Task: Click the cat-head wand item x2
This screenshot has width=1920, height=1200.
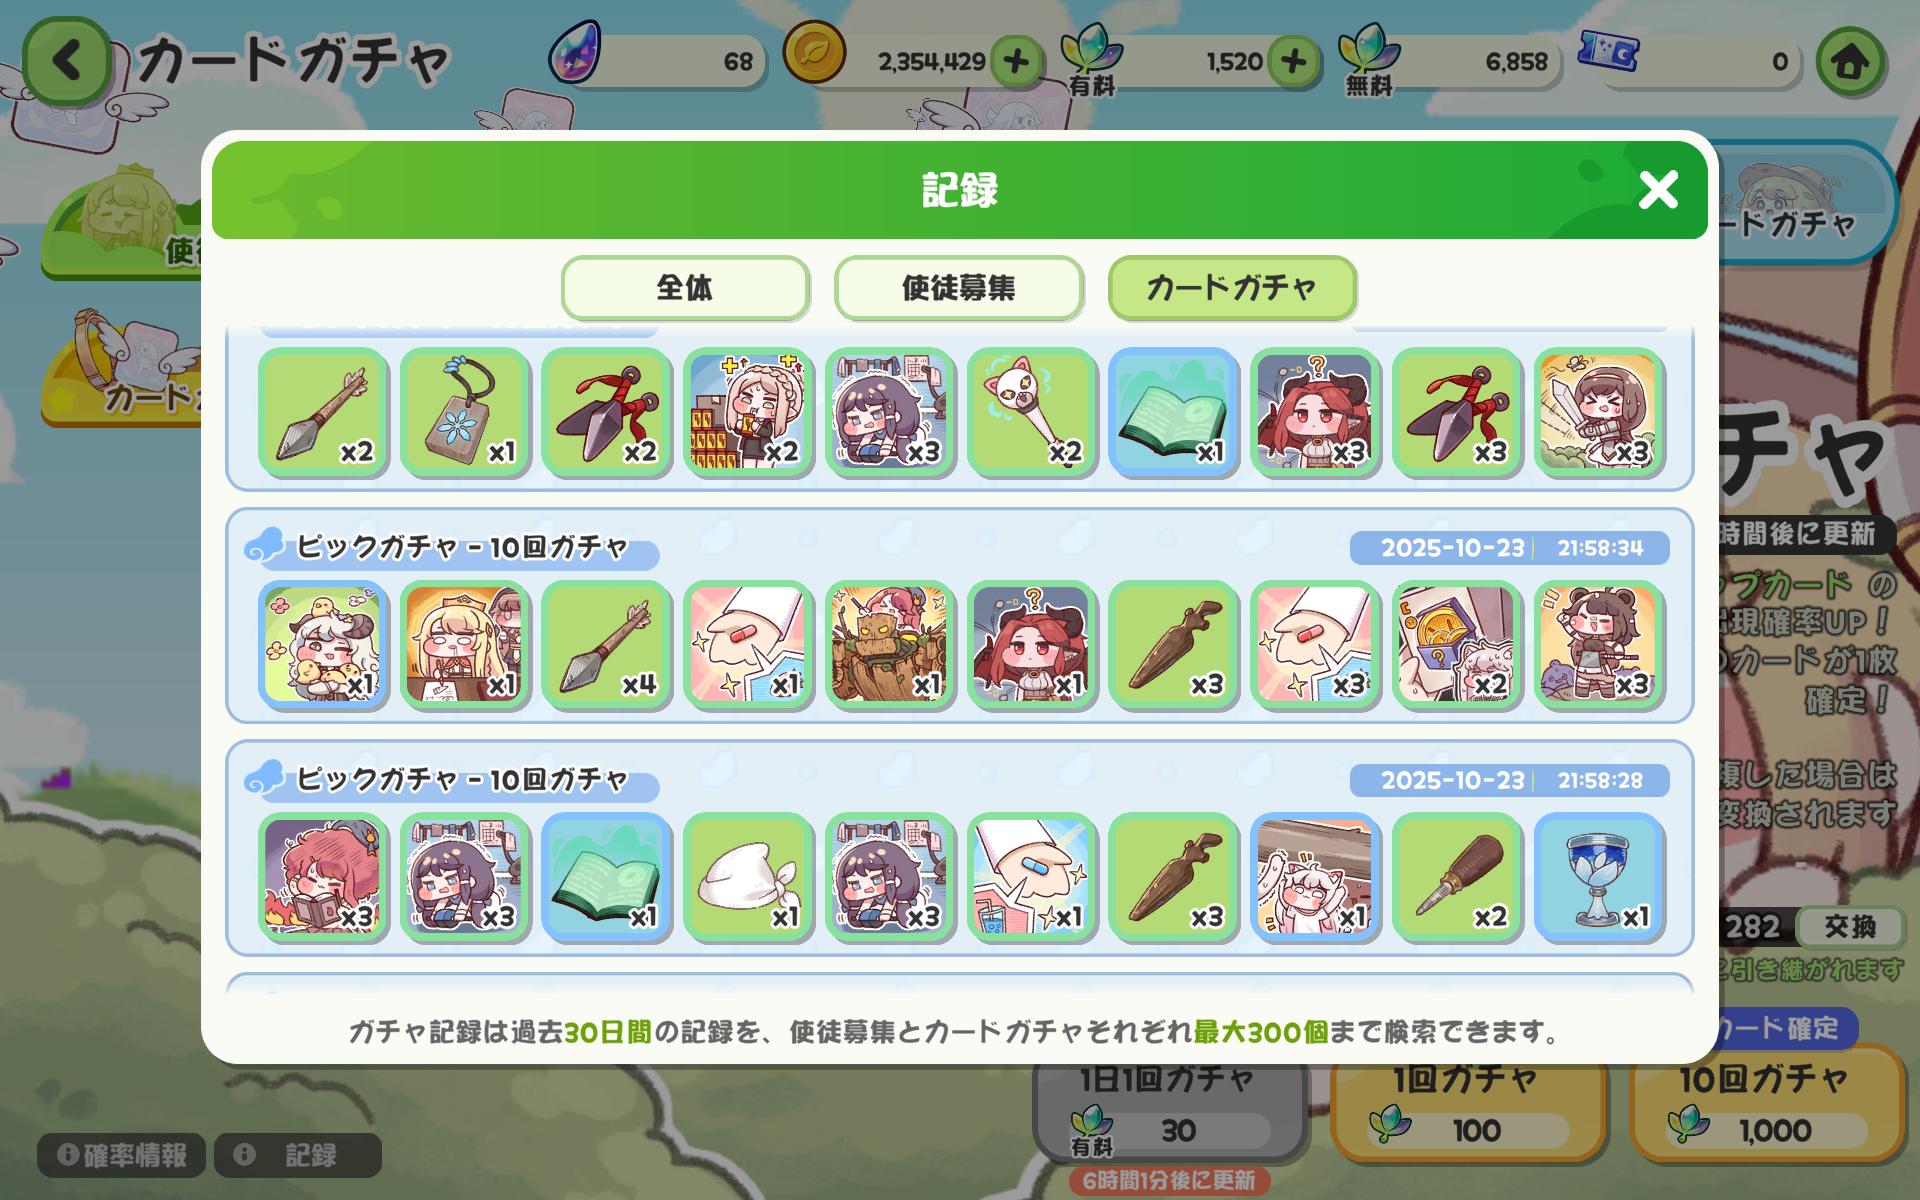Action: coord(1032,412)
